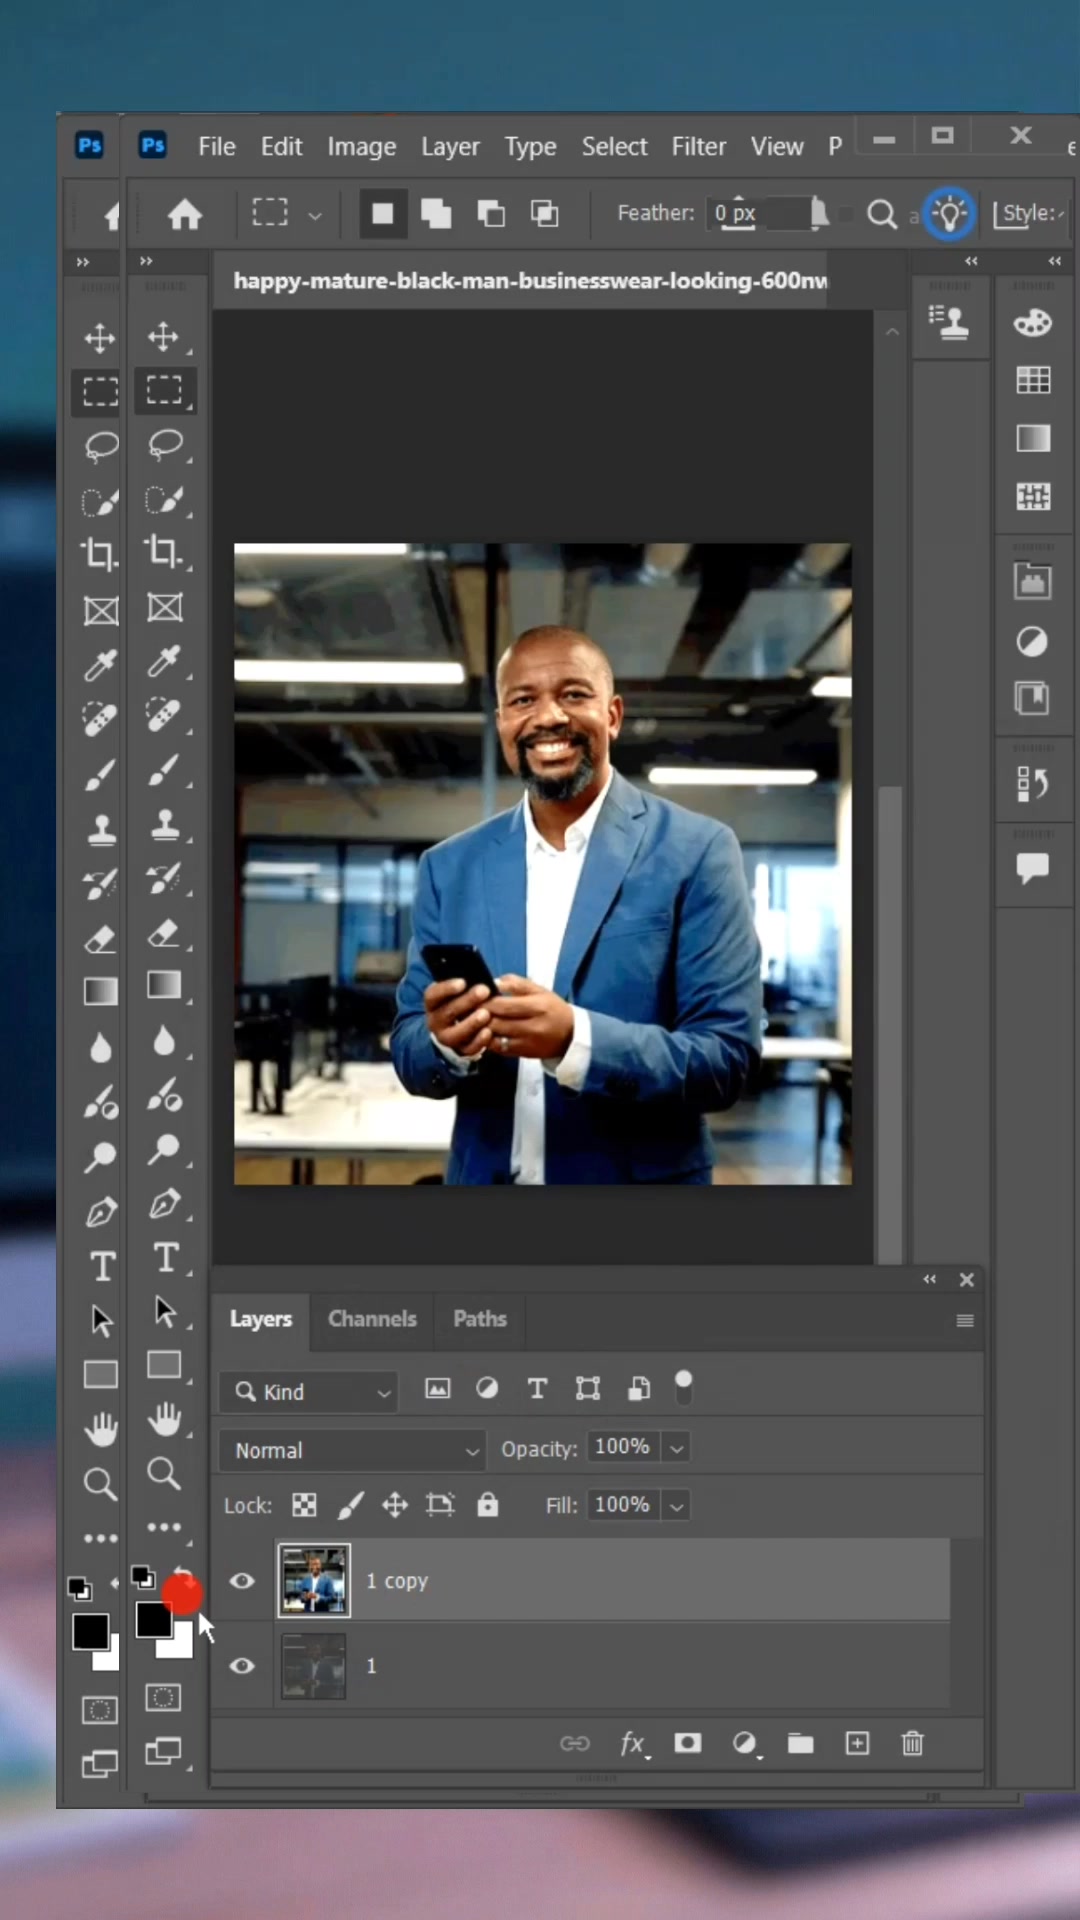Toggle filter for smart objects
This screenshot has width=1080, height=1920.
point(639,1388)
